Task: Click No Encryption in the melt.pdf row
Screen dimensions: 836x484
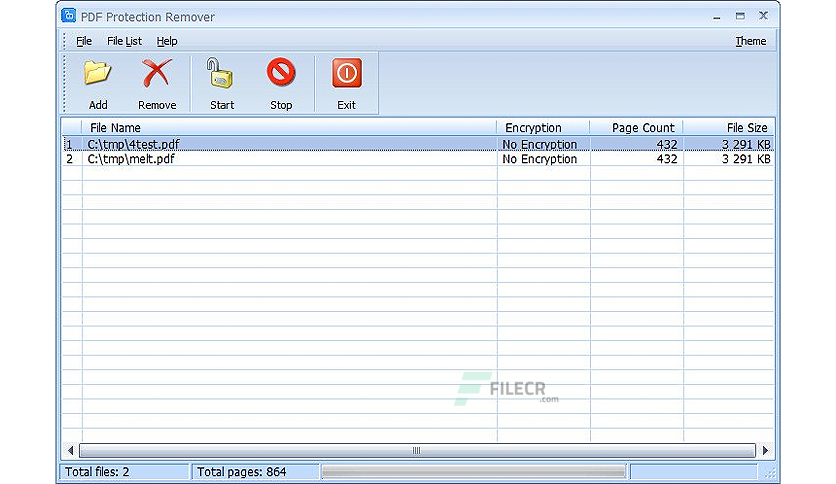Action: (x=540, y=159)
